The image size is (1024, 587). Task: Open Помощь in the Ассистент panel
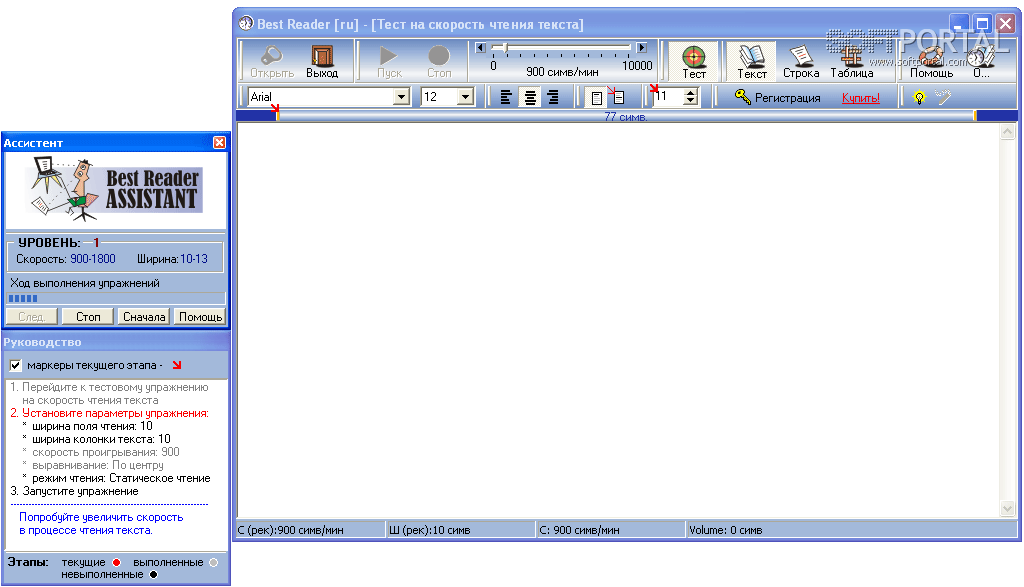pos(200,317)
